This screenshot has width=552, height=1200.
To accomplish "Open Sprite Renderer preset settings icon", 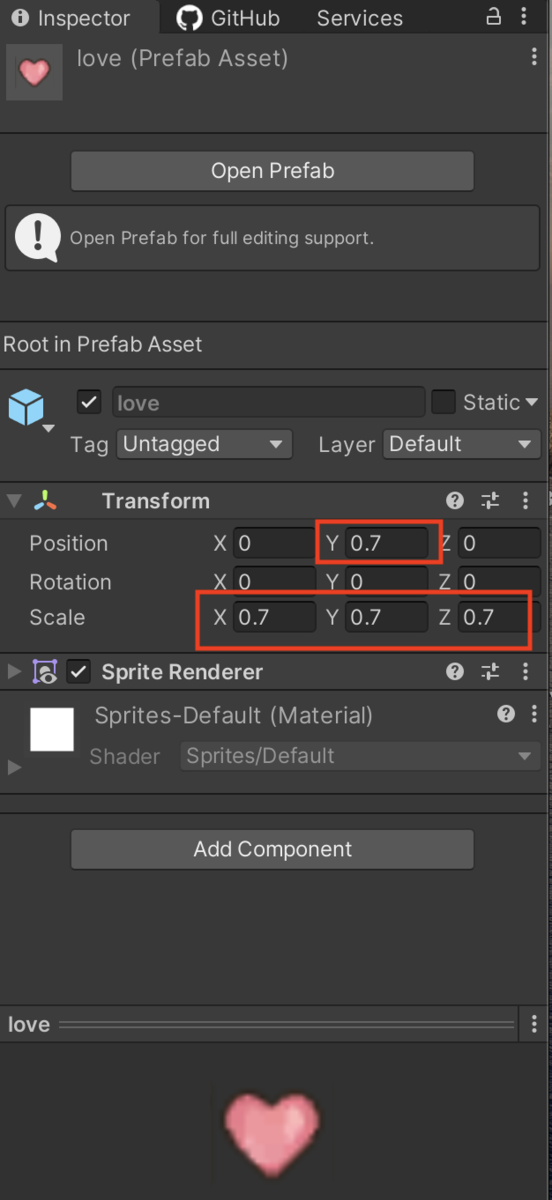I will click(490, 671).
